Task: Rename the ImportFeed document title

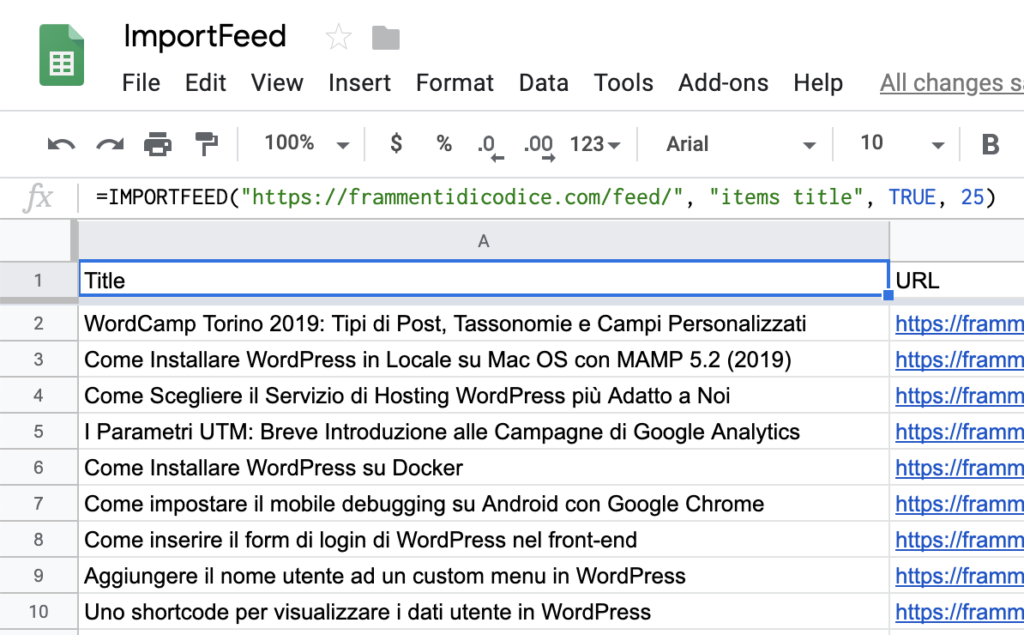Action: [x=205, y=36]
